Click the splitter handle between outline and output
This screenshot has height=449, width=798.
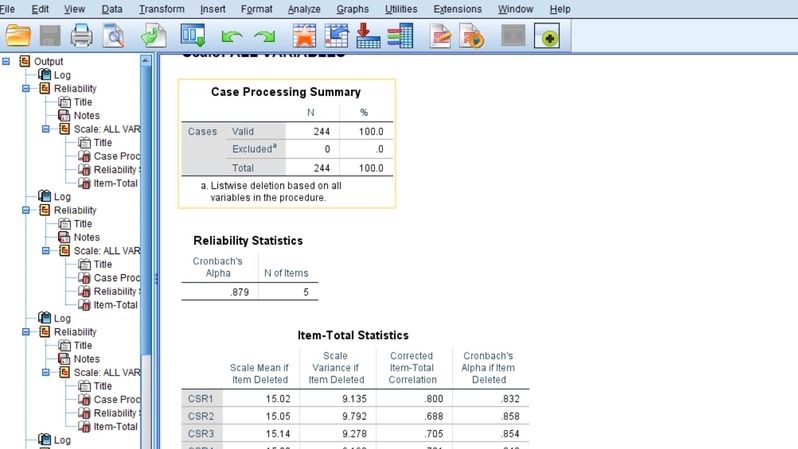pos(156,279)
